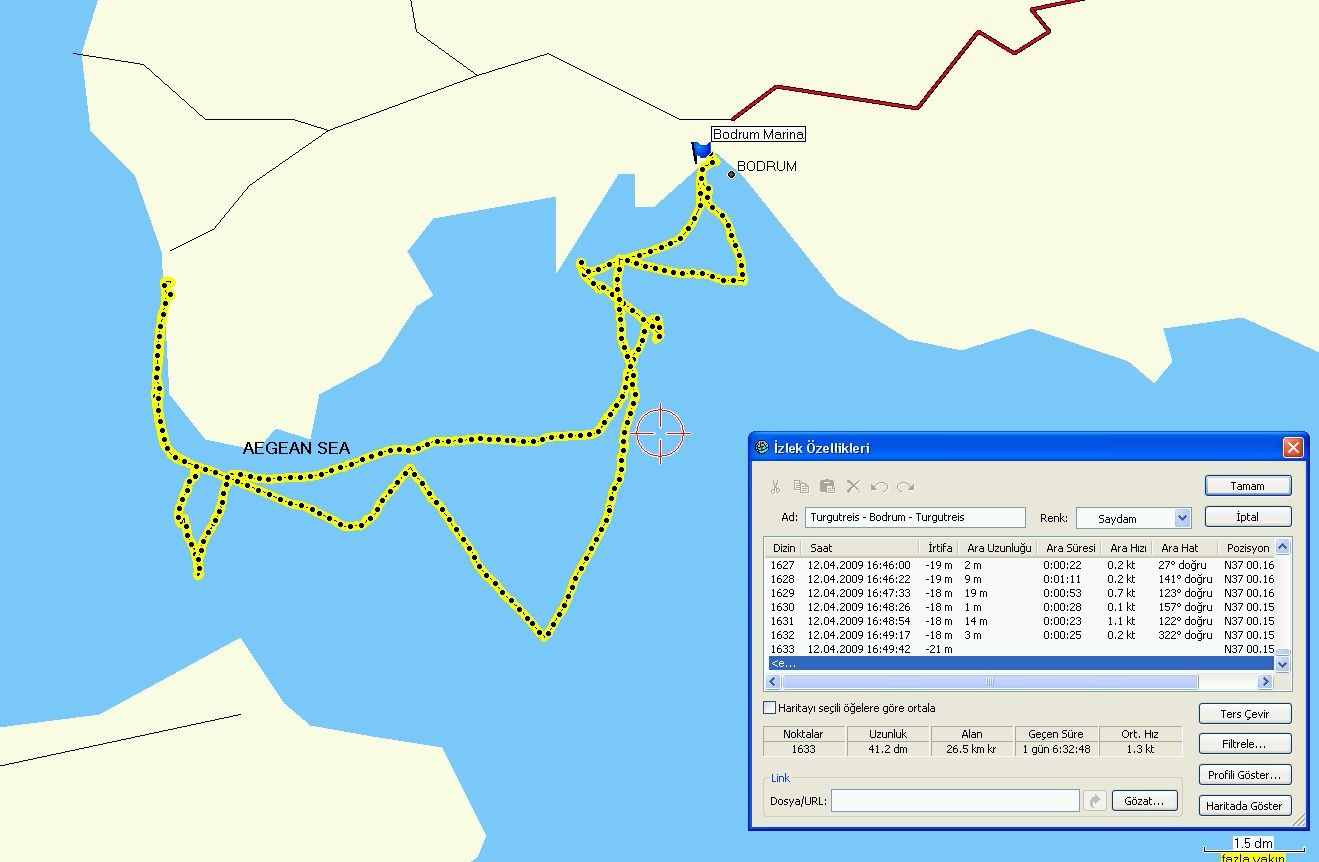Click the Tamam button
Viewport: 1319px width, 862px height.
click(x=1247, y=486)
